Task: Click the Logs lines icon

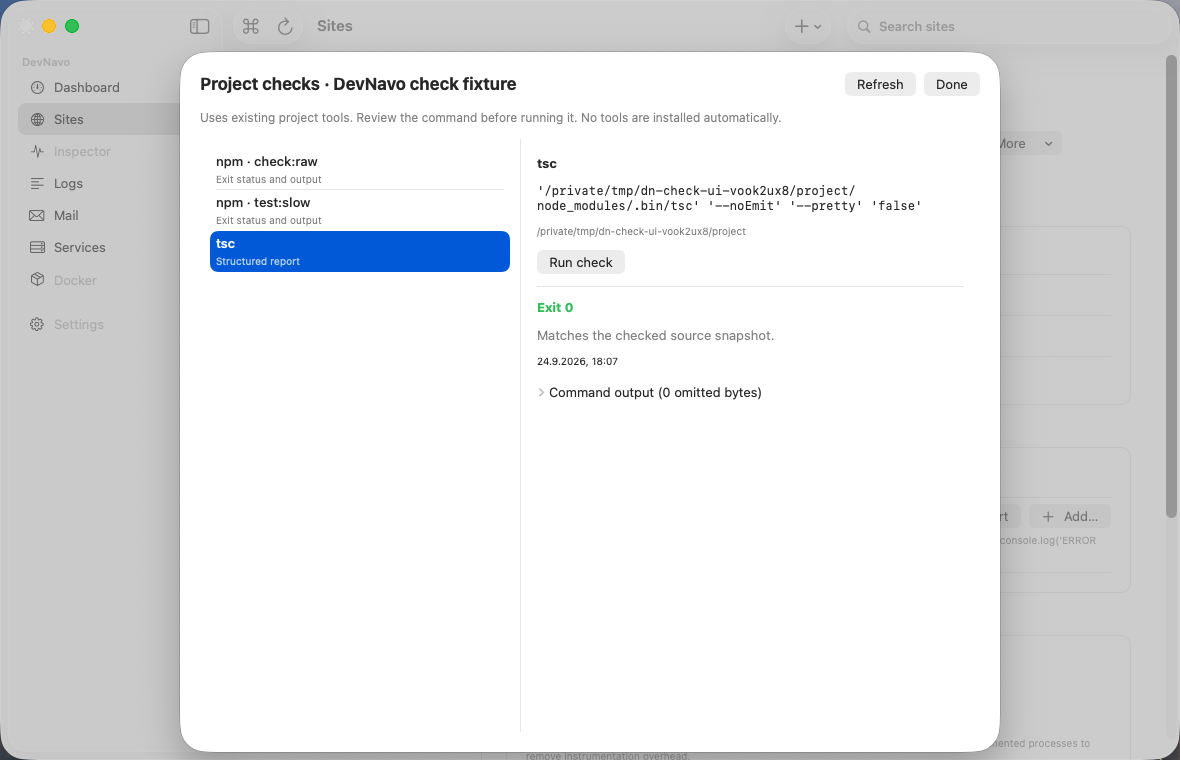Action: tap(37, 184)
